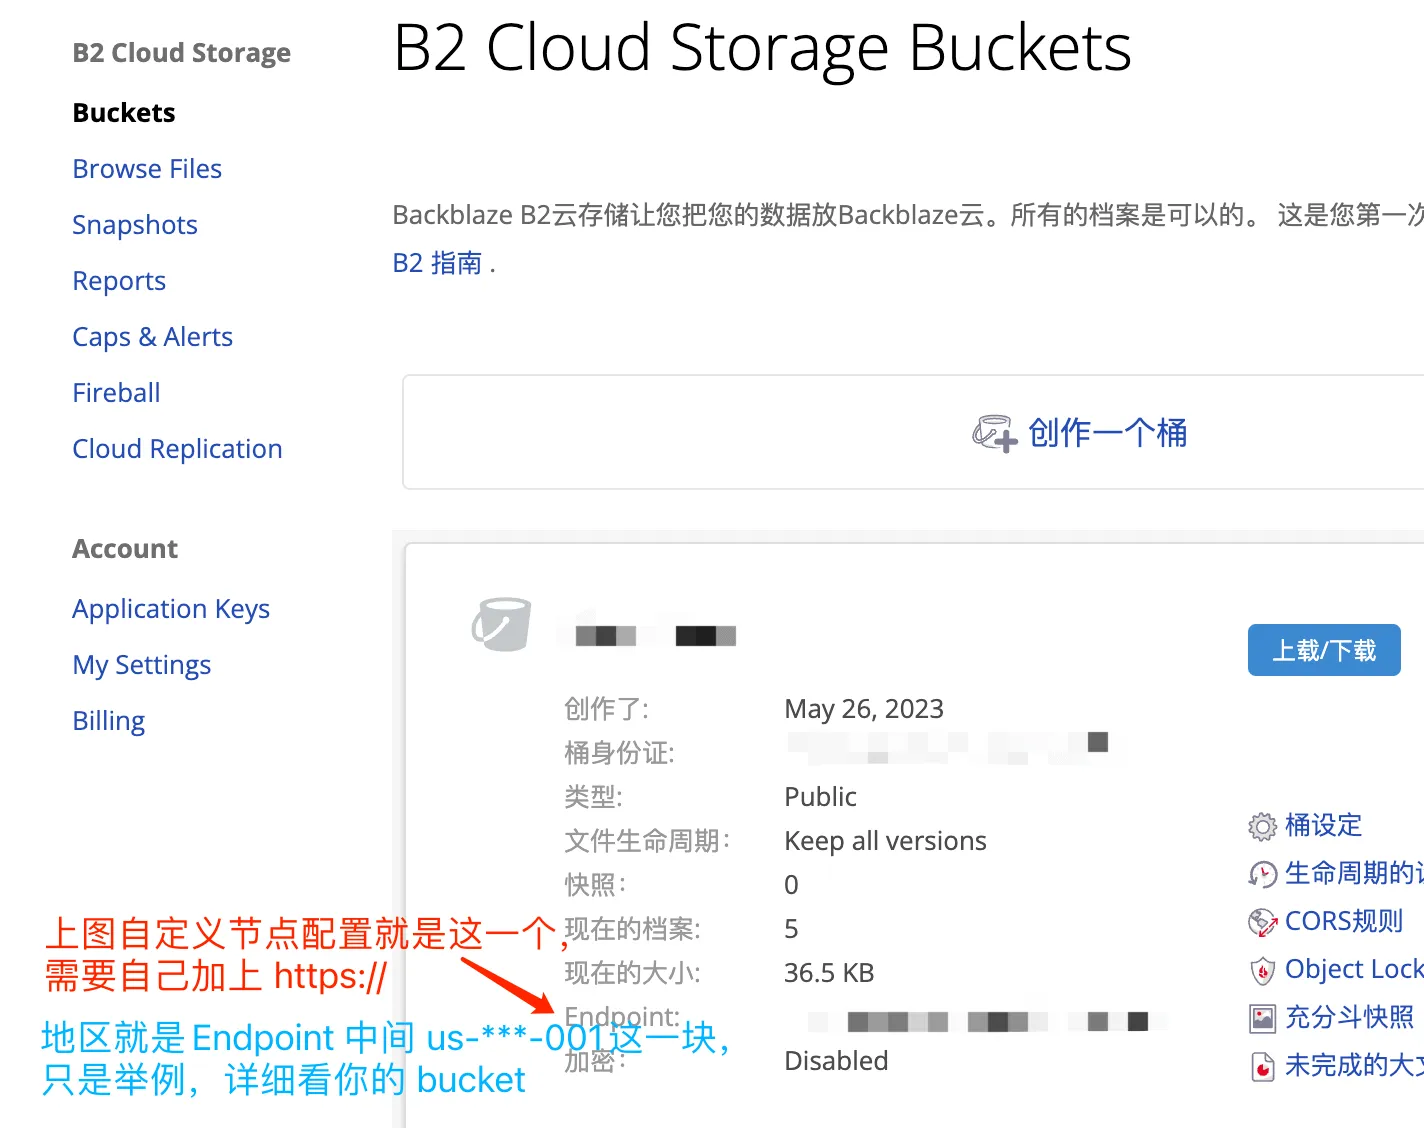Viewport: 1424px width, 1128px height.
Task: Click the 类型 type label
Action: point(593,797)
